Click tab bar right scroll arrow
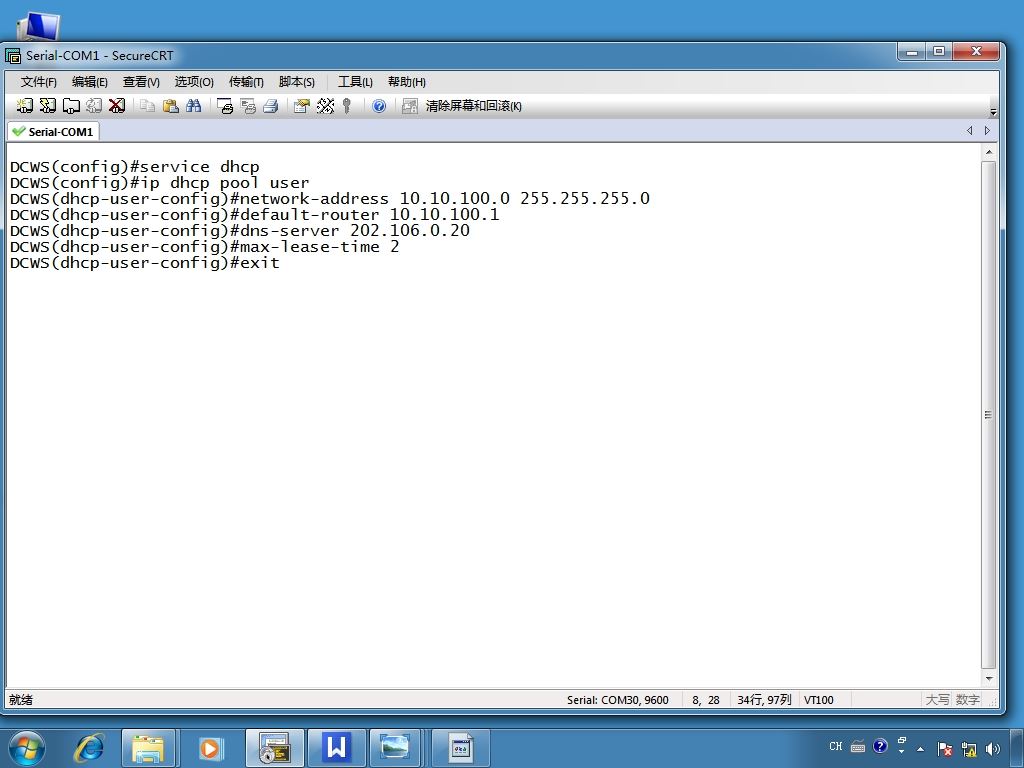Image resolution: width=1024 pixels, height=768 pixels. (987, 131)
